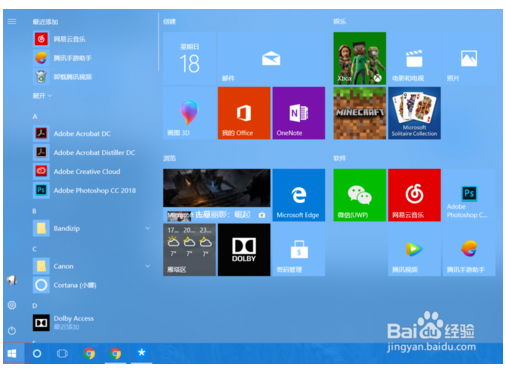The width and height of the screenshot is (505, 372).
Task: Open Task View on the taskbar
Action: [x=62, y=353]
